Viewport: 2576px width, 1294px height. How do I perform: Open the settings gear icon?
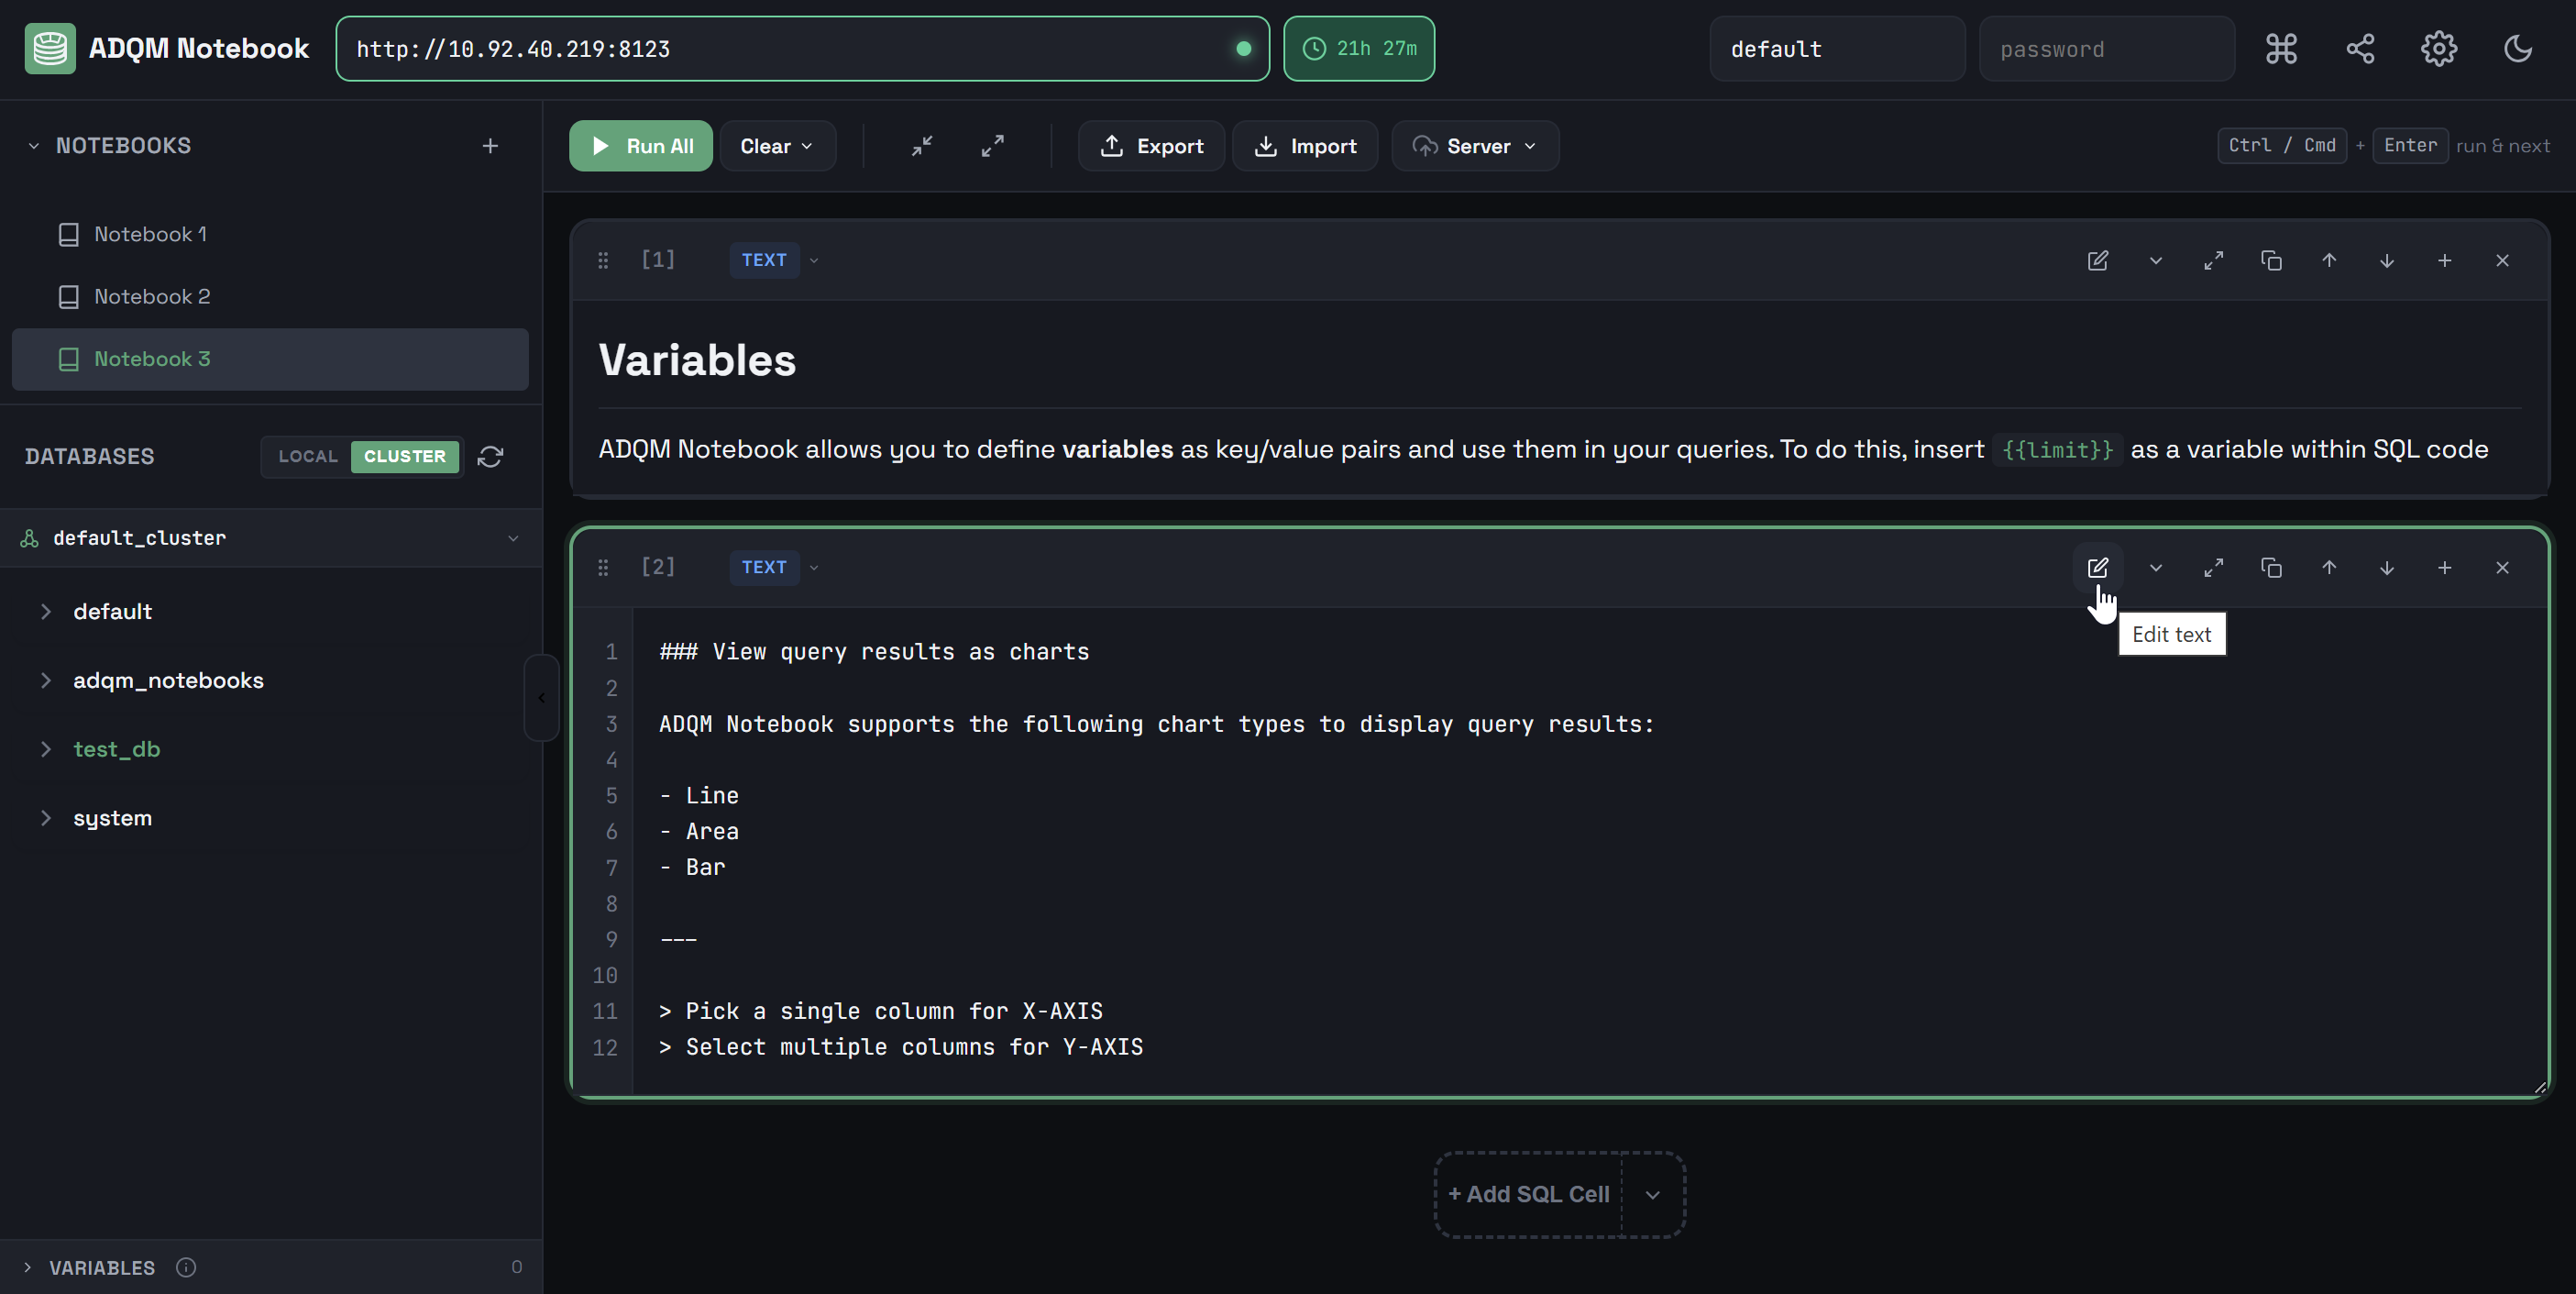[2438, 48]
